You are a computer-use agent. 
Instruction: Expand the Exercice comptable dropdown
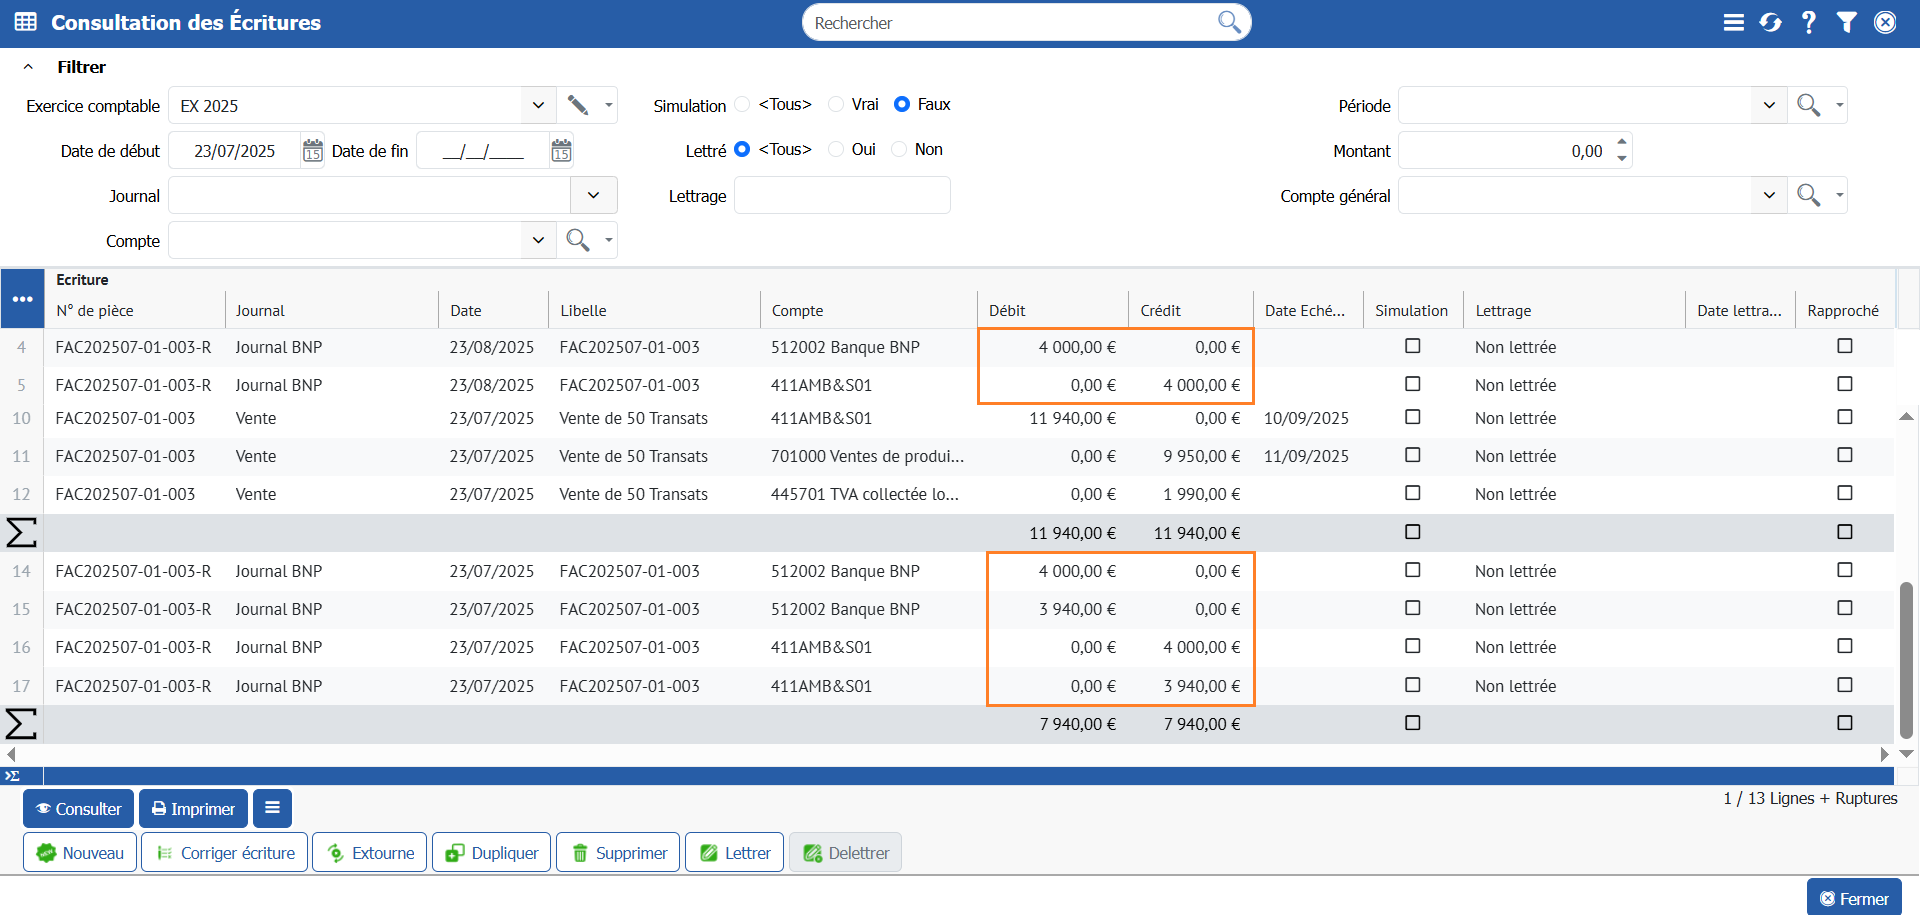tap(539, 106)
